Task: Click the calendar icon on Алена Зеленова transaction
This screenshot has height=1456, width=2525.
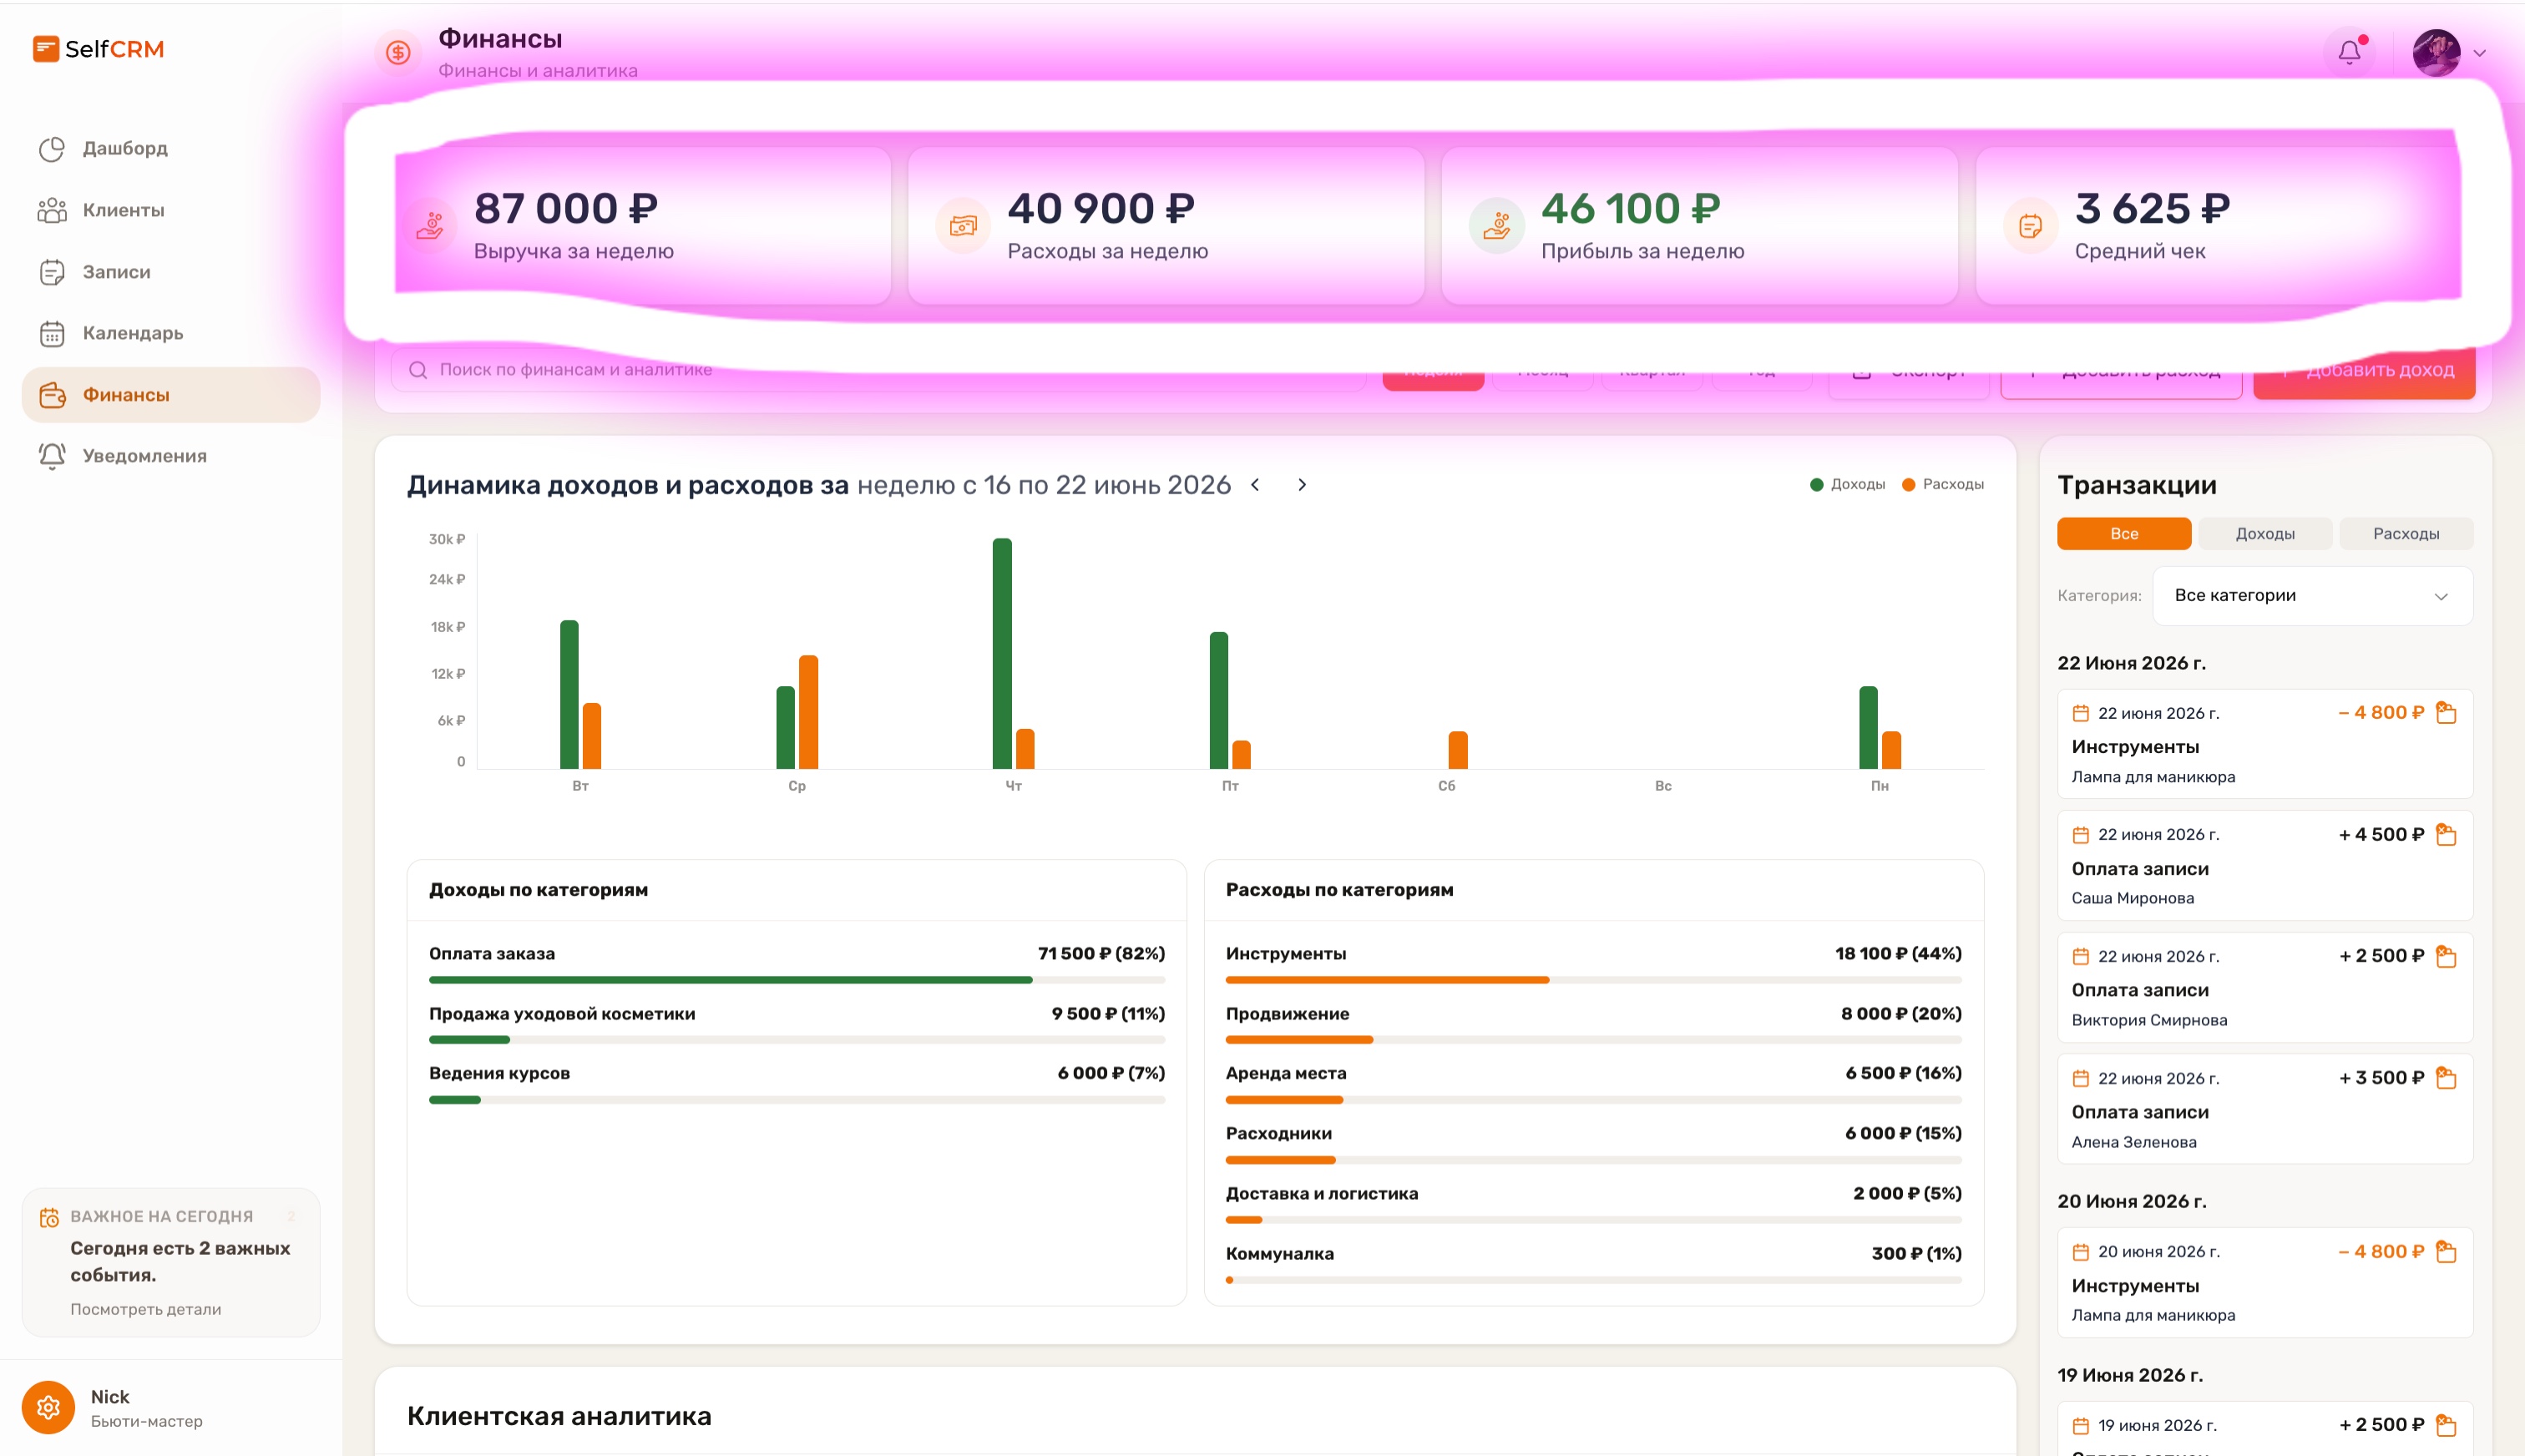Action: click(x=2081, y=1079)
